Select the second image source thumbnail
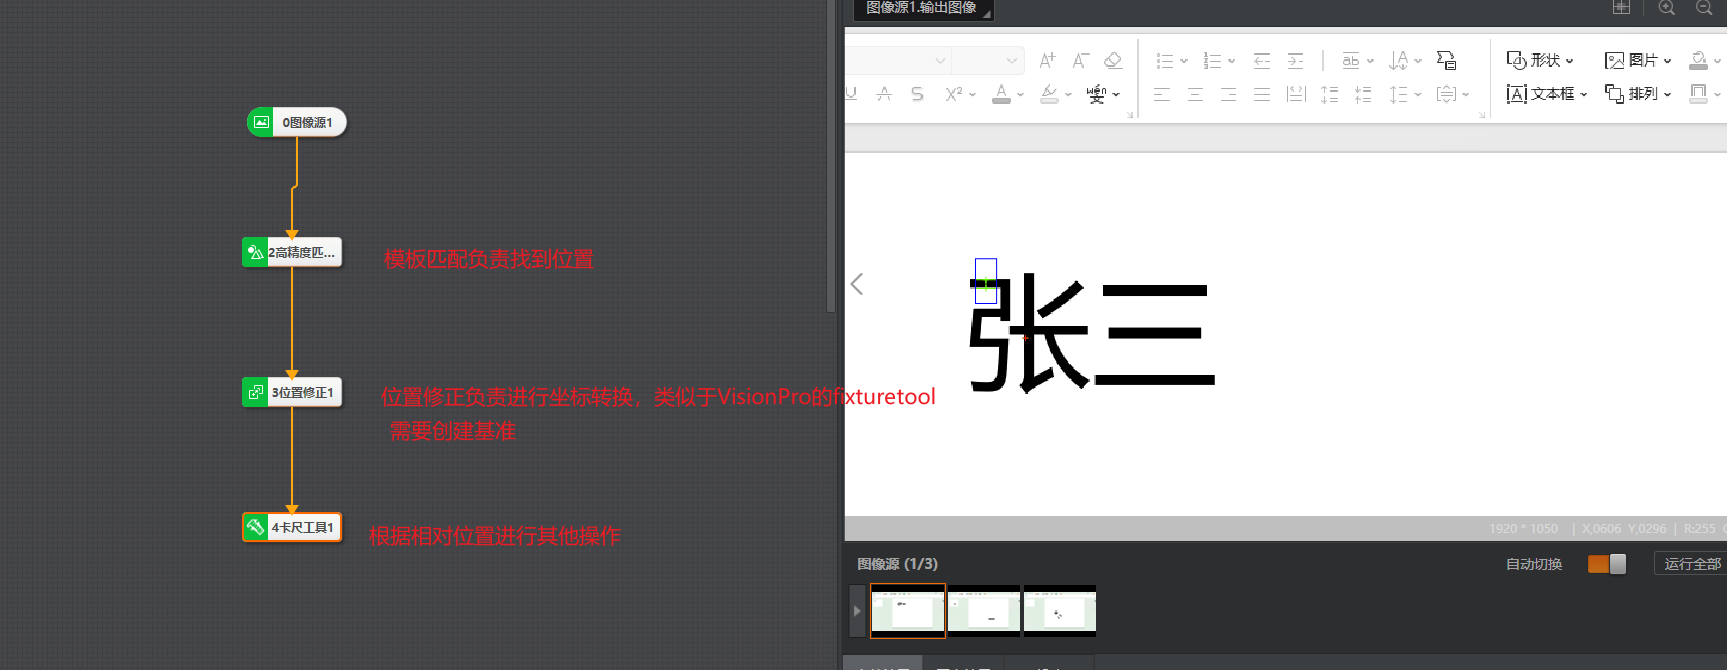Viewport: 1727px width, 670px height. point(983,611)
